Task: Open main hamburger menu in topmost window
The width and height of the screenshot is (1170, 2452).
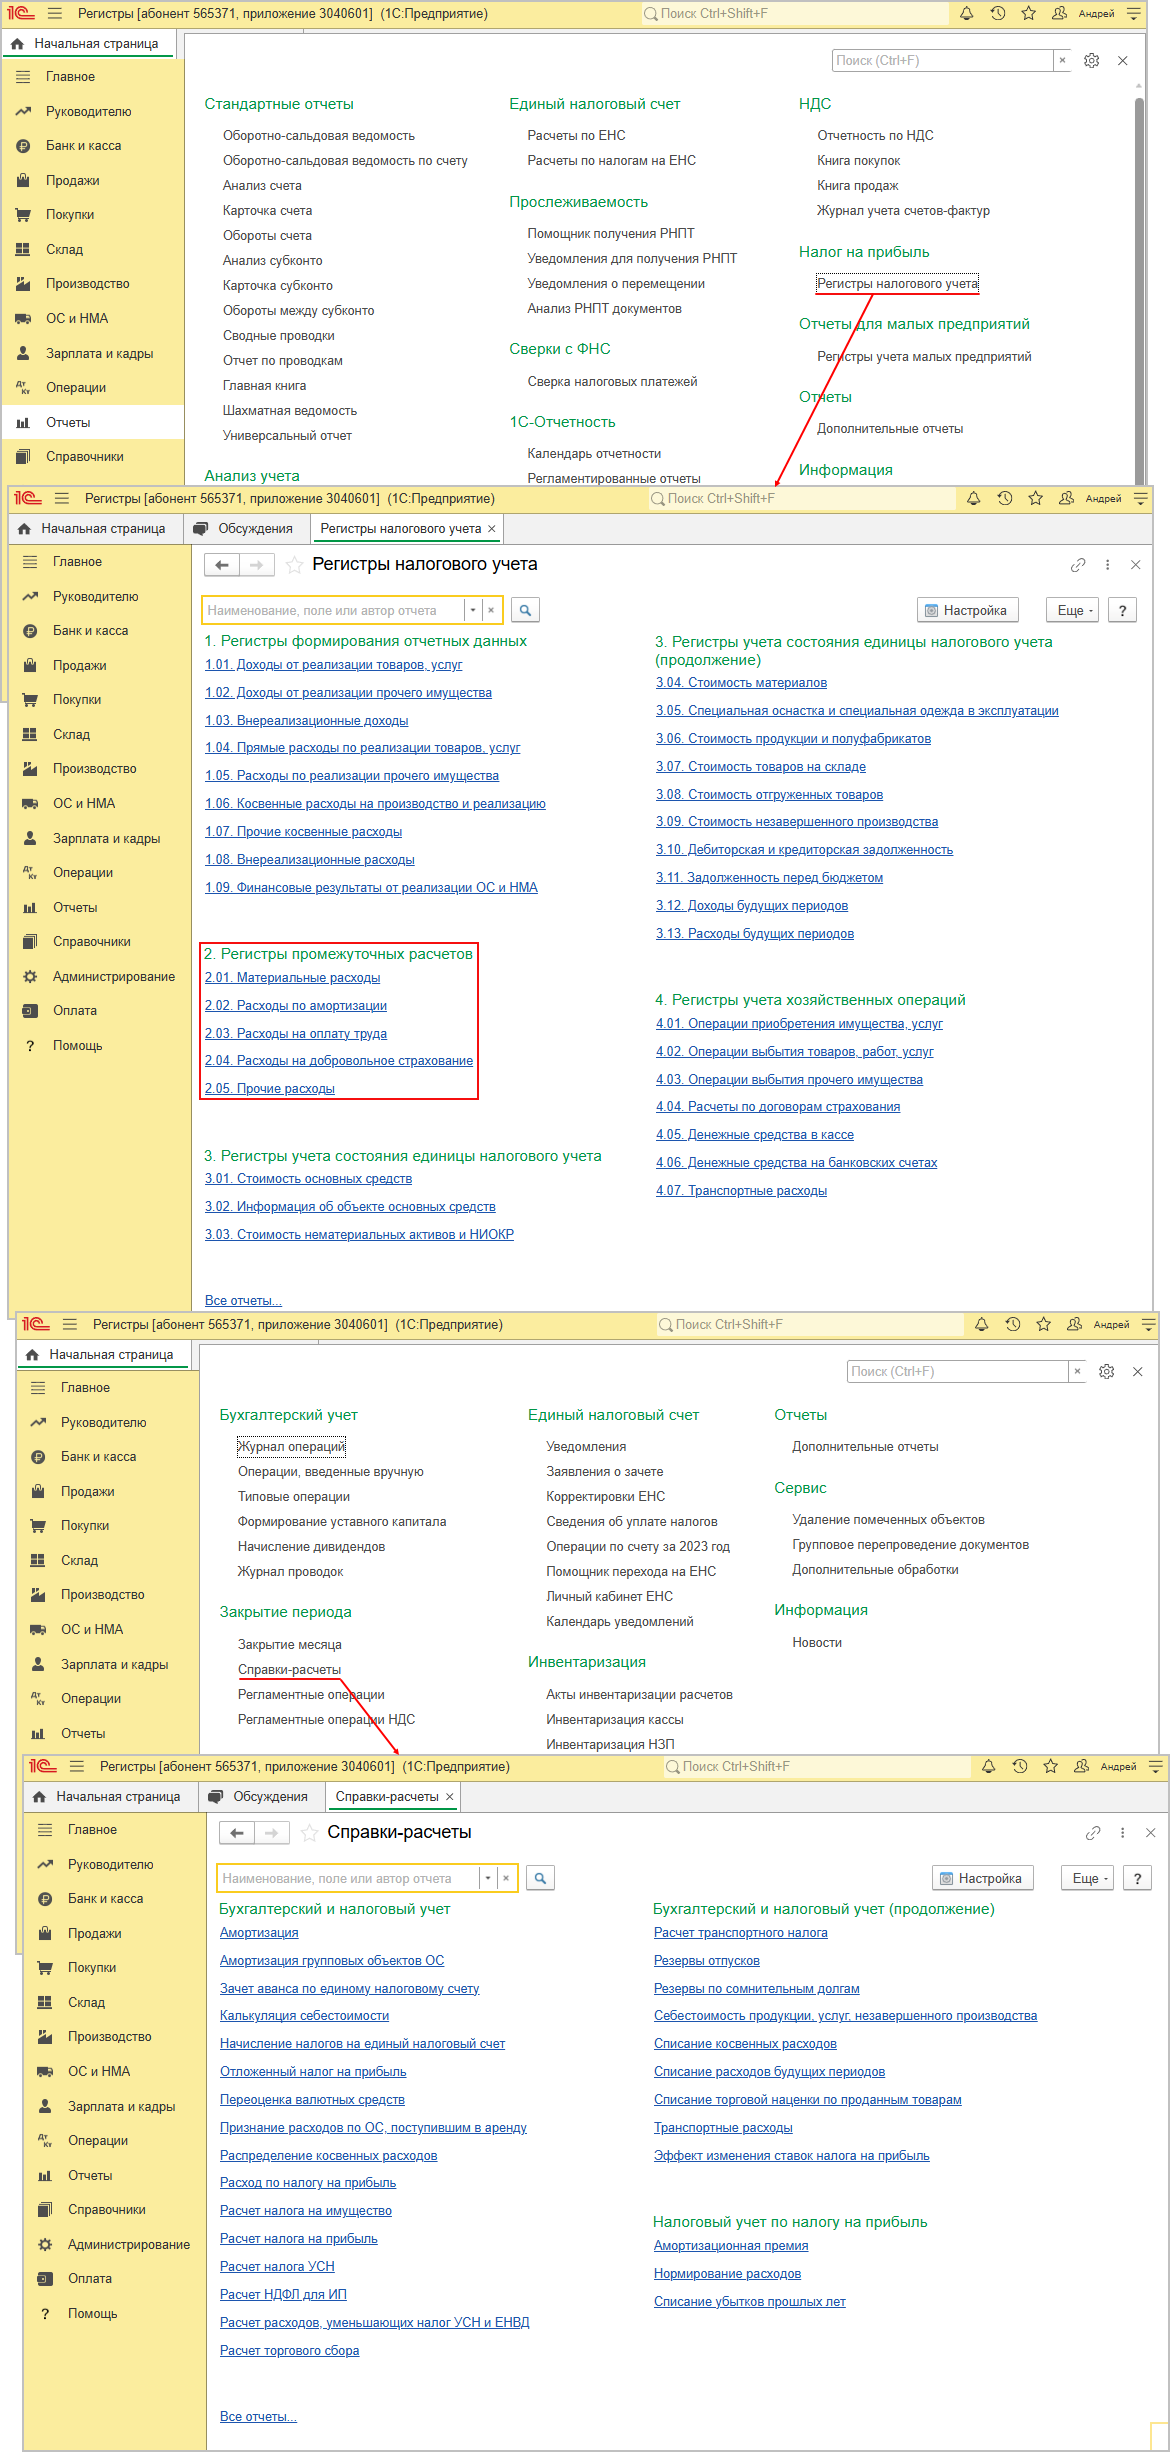Action: [x=54, y=13]
